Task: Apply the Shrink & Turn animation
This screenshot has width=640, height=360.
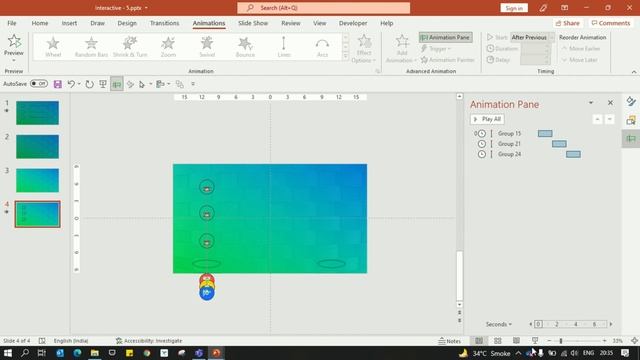Action: pyautogui.click(x=130, y=47)
